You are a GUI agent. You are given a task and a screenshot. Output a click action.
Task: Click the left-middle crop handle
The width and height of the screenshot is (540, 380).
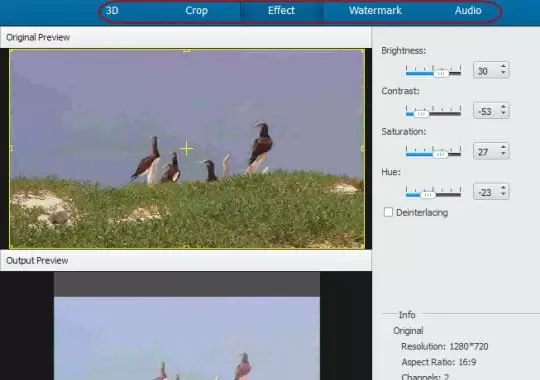coord(11,148)
